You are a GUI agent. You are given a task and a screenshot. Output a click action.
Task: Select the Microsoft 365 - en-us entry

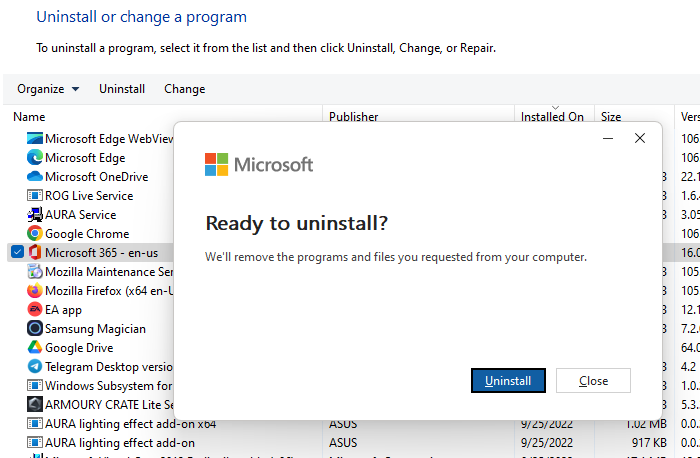(101, 253)
